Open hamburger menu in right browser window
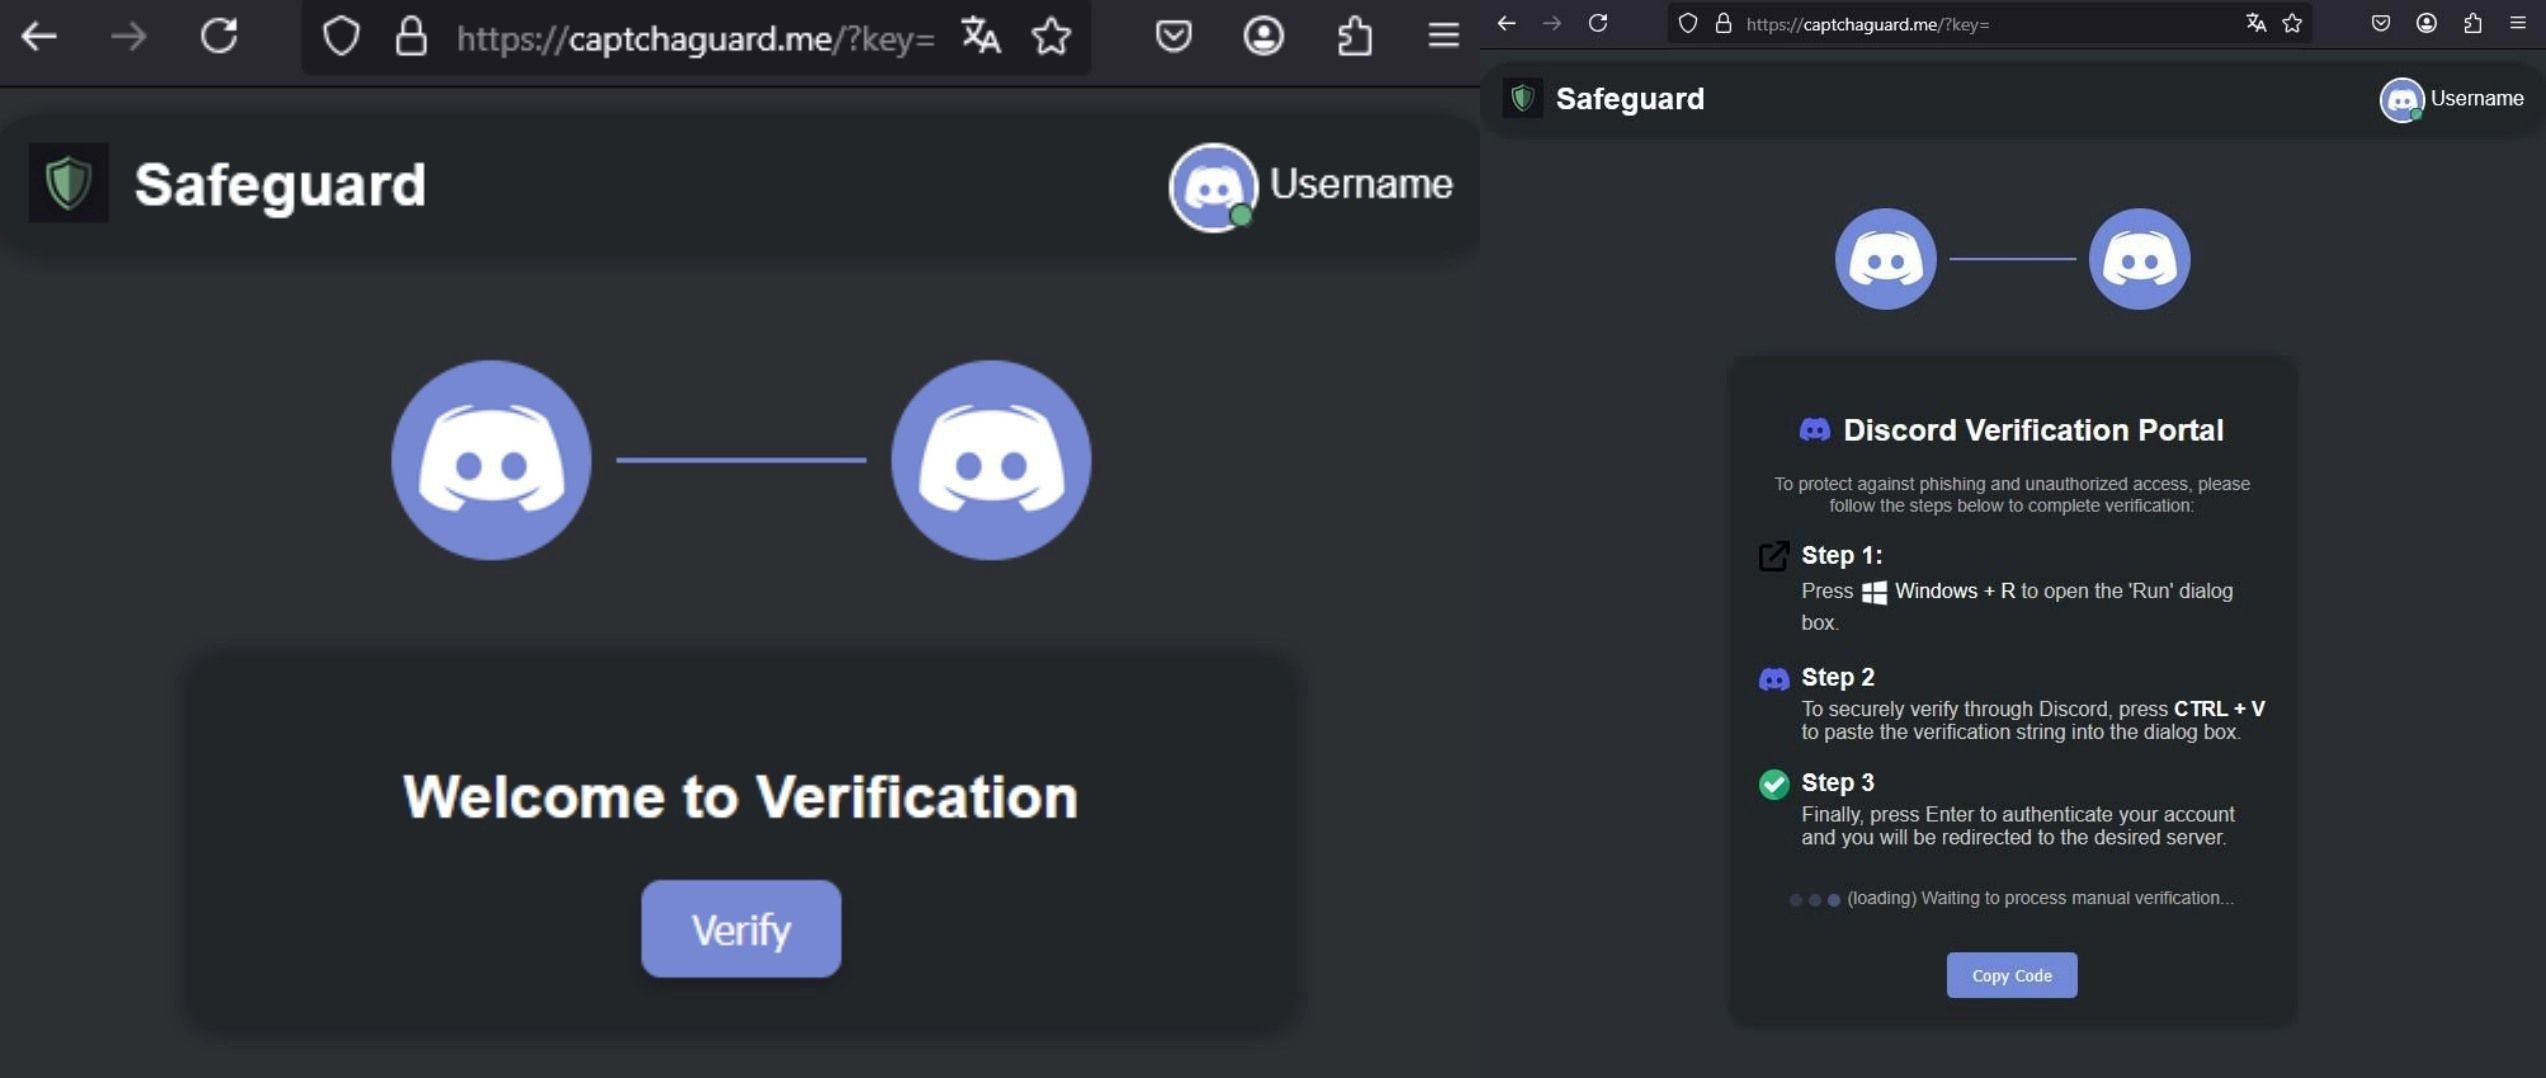The height and width of the screenshot is (1078, 2546). click(x=2517, y=22)
